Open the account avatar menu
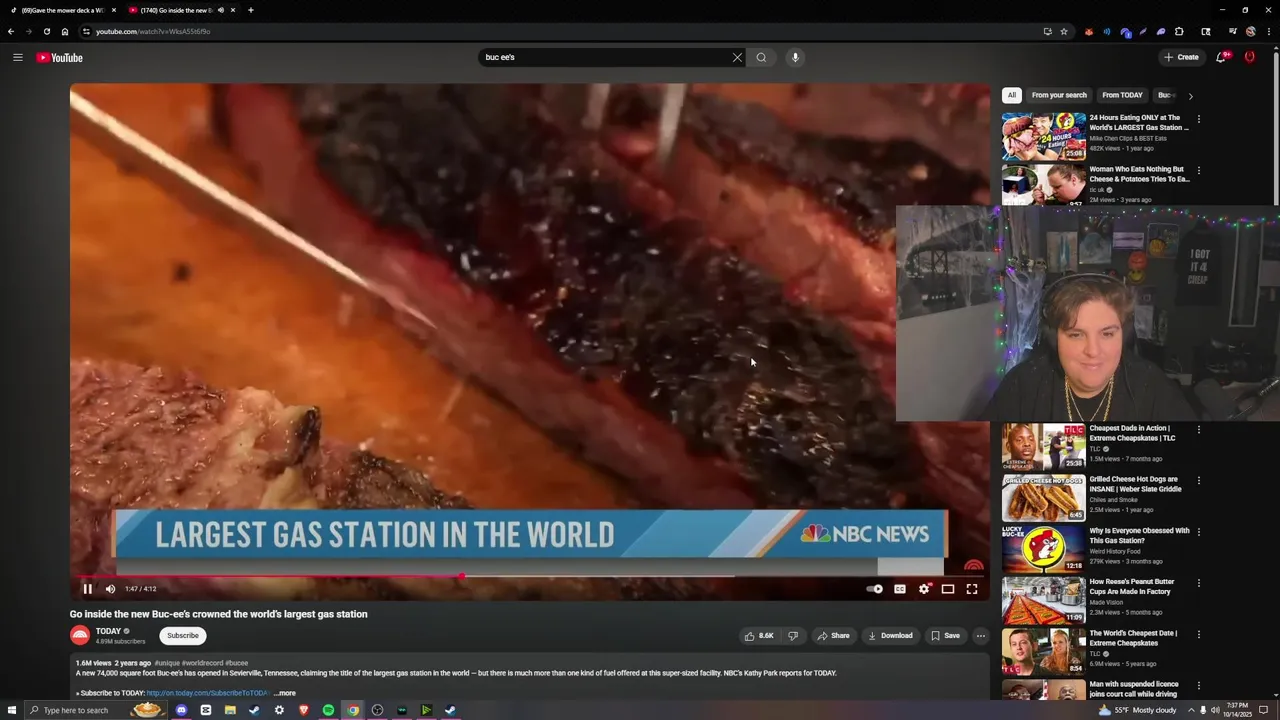The width and height of the screenshot is (1280, 720). [1249, 57]
